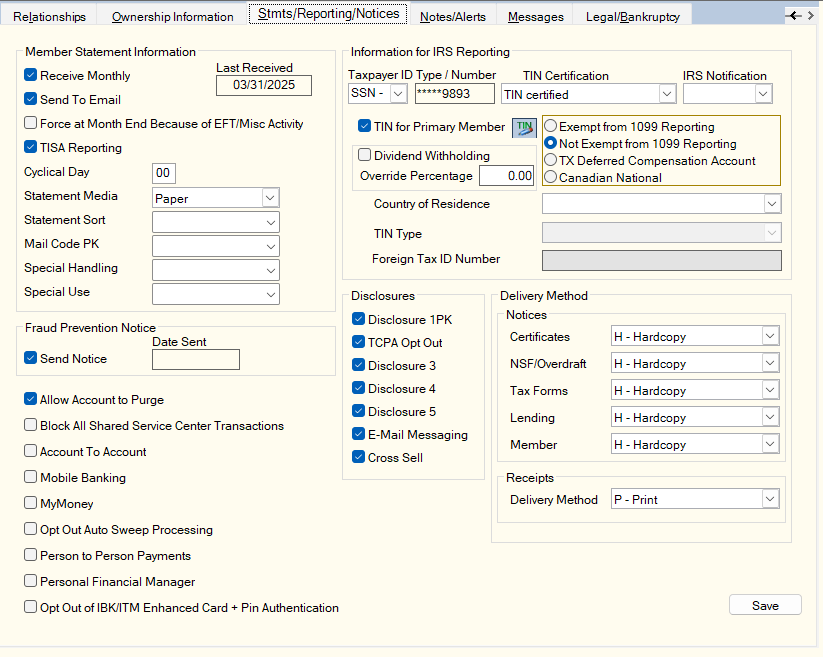Check Opt Out Auto Sweep Processing

tap(30, 529)
